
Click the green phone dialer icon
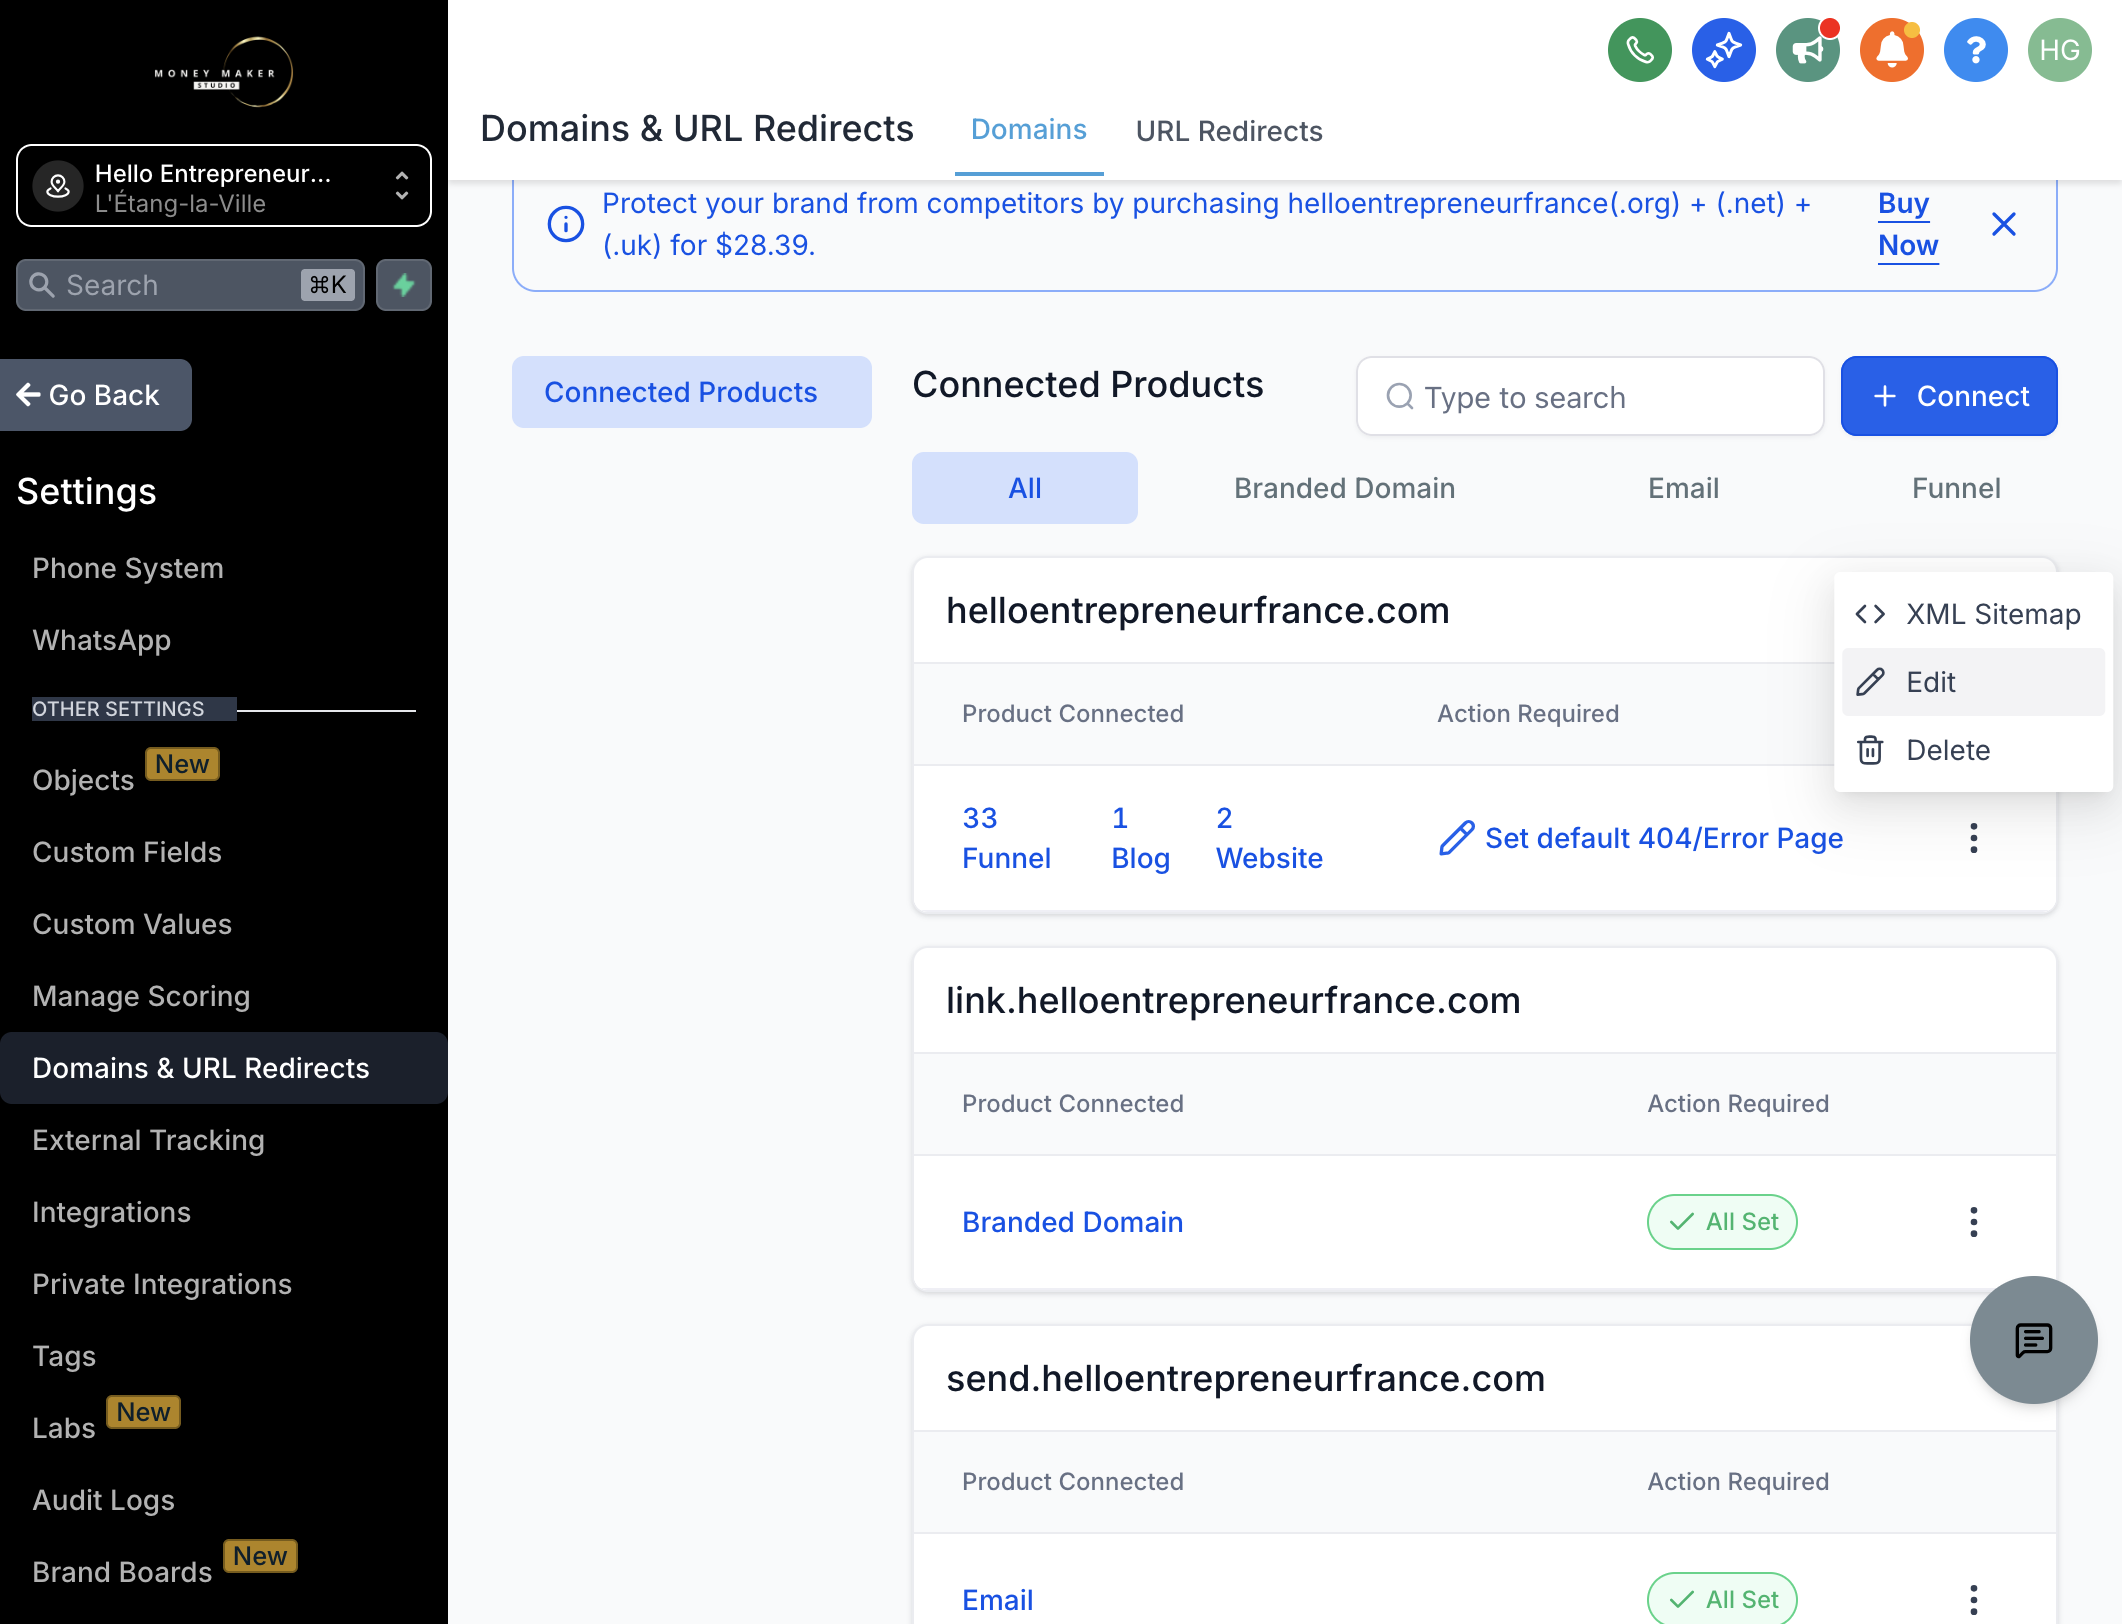tap(1640, 50)
